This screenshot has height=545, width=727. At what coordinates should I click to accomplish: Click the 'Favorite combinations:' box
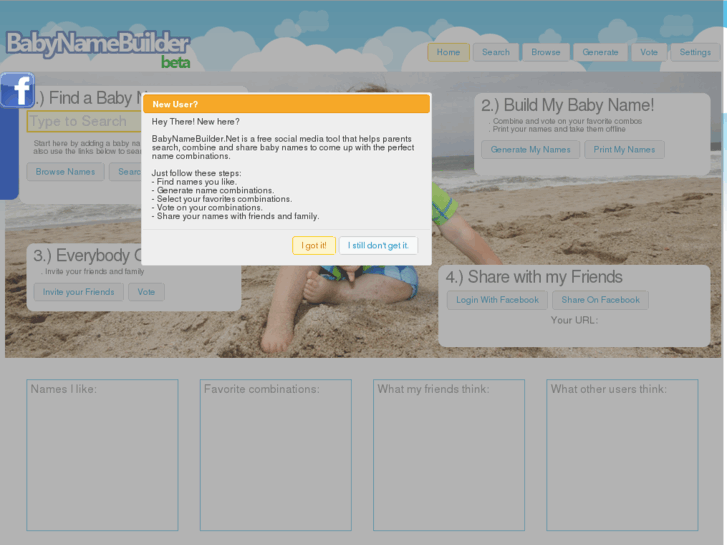[x=276, y=455]
